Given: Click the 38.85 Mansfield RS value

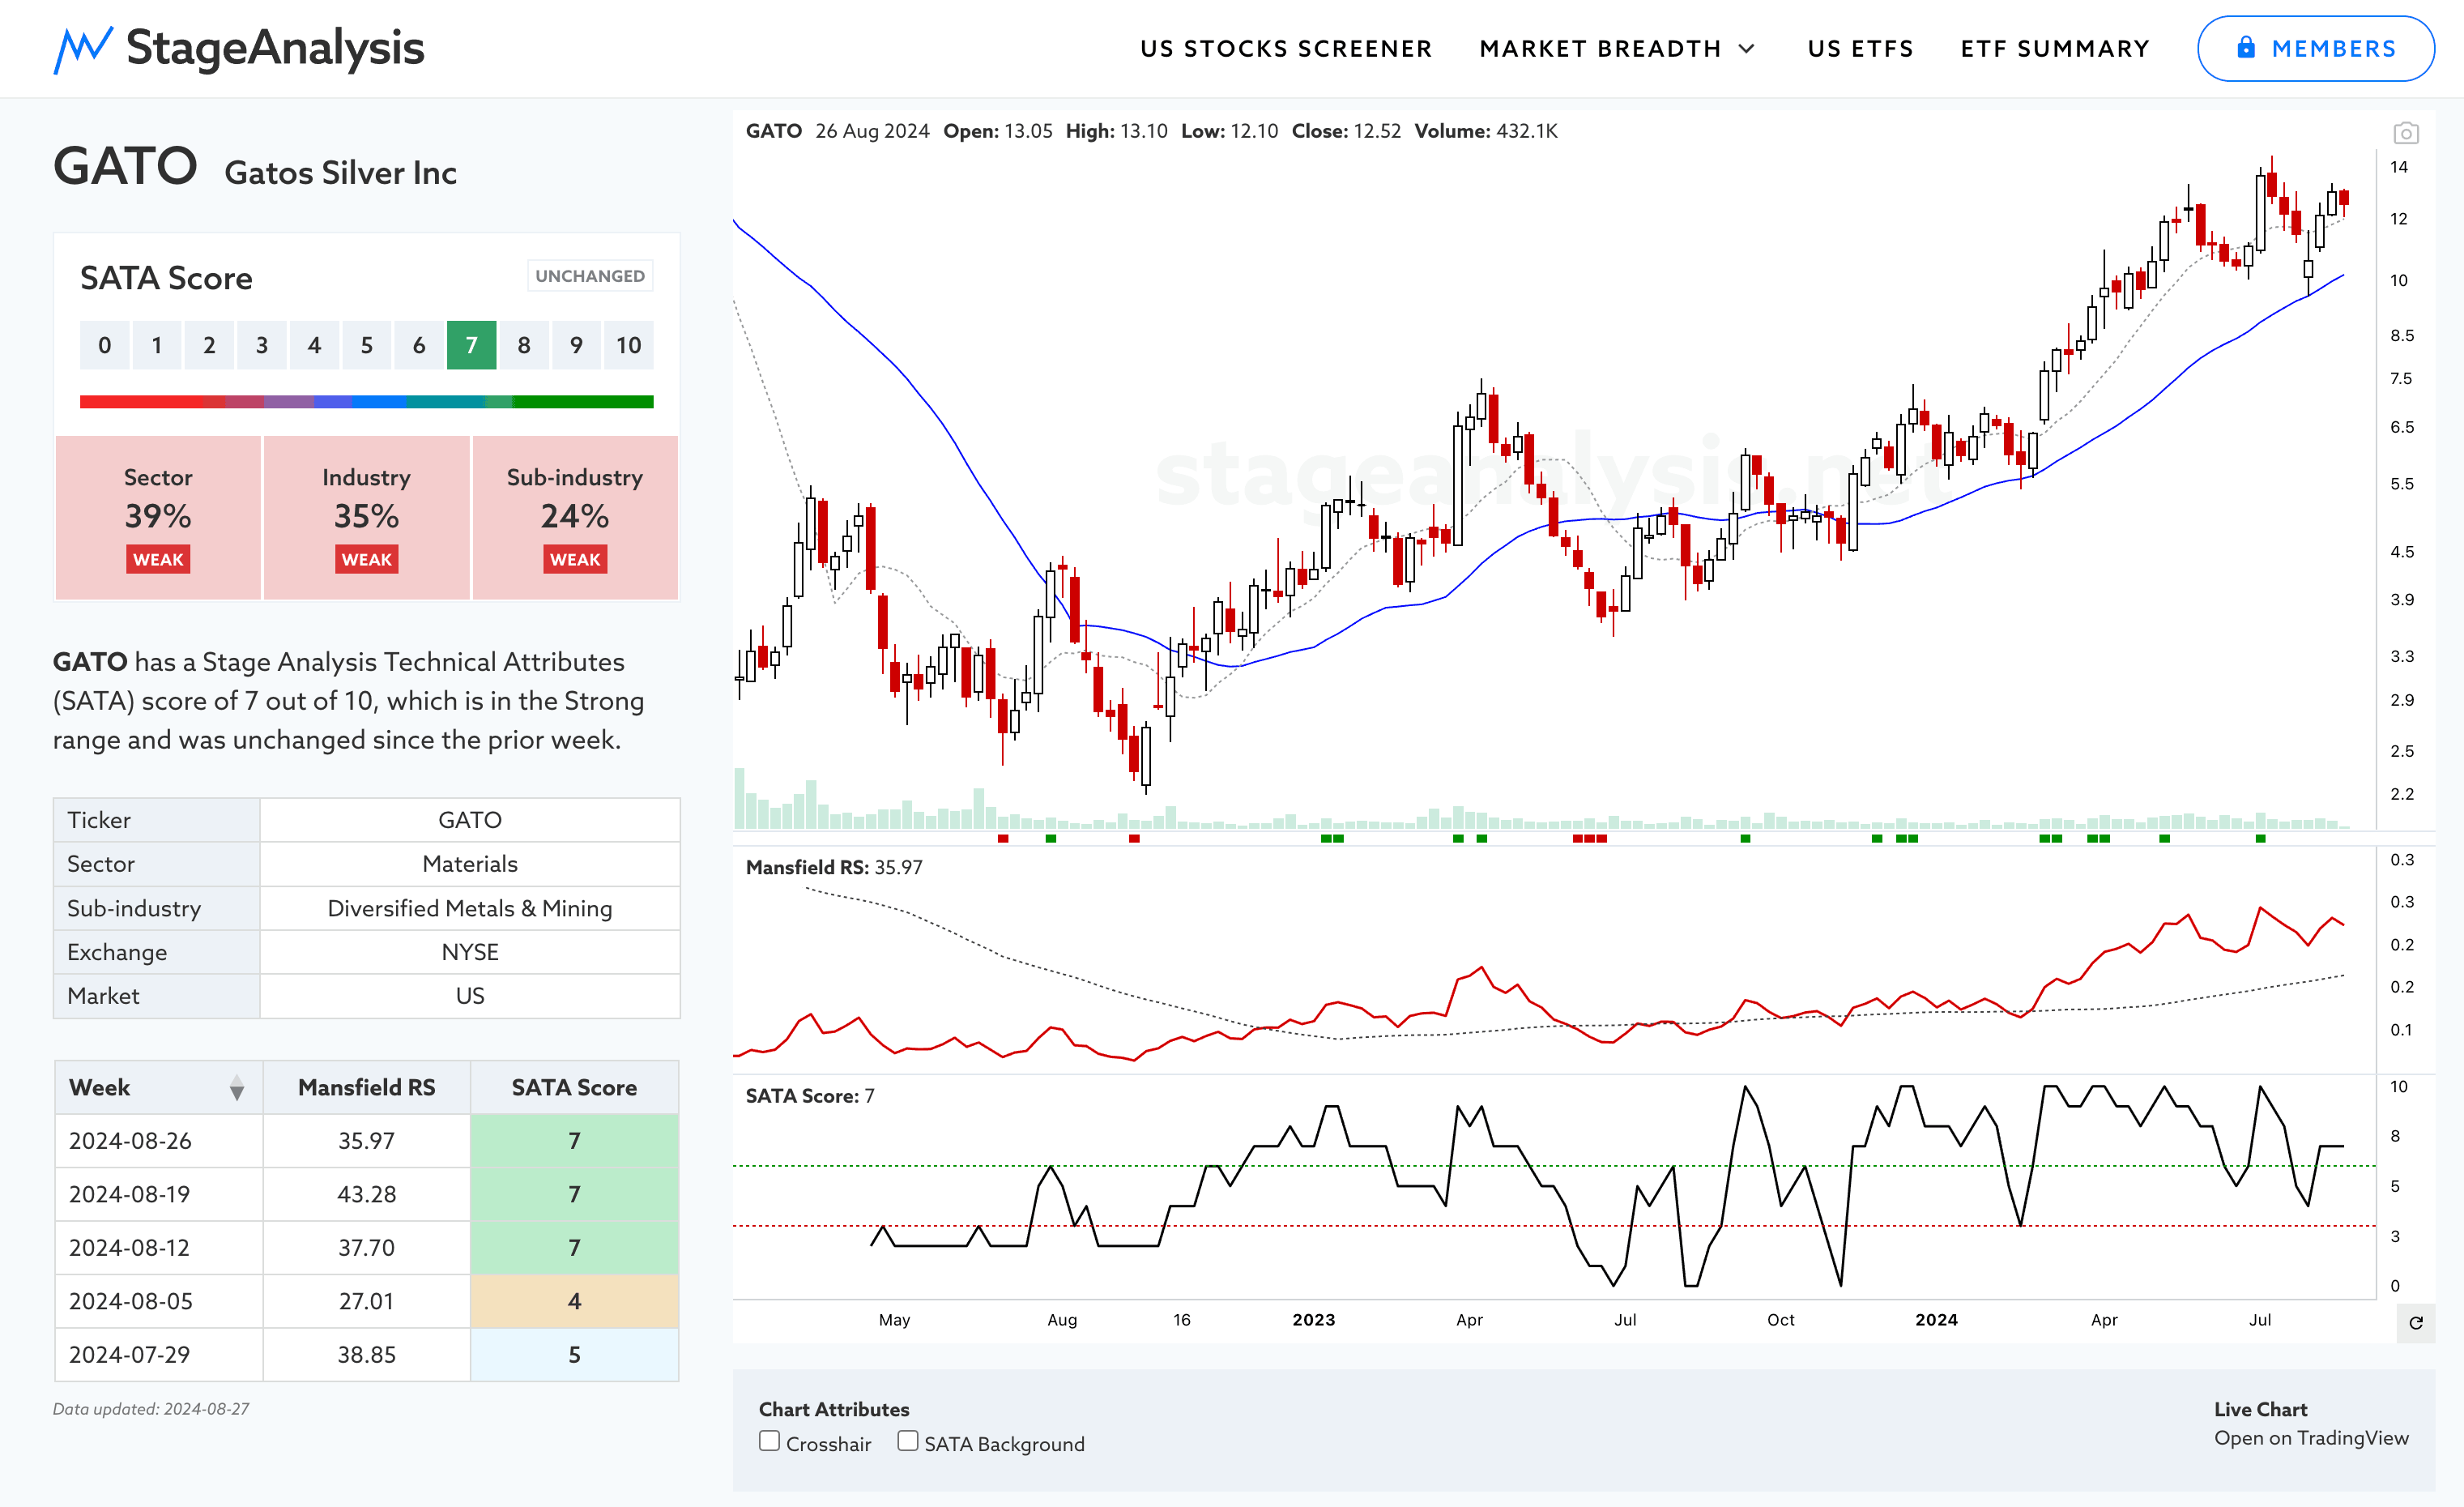Looking at the screenshot, I should (x=366, y=1355).
